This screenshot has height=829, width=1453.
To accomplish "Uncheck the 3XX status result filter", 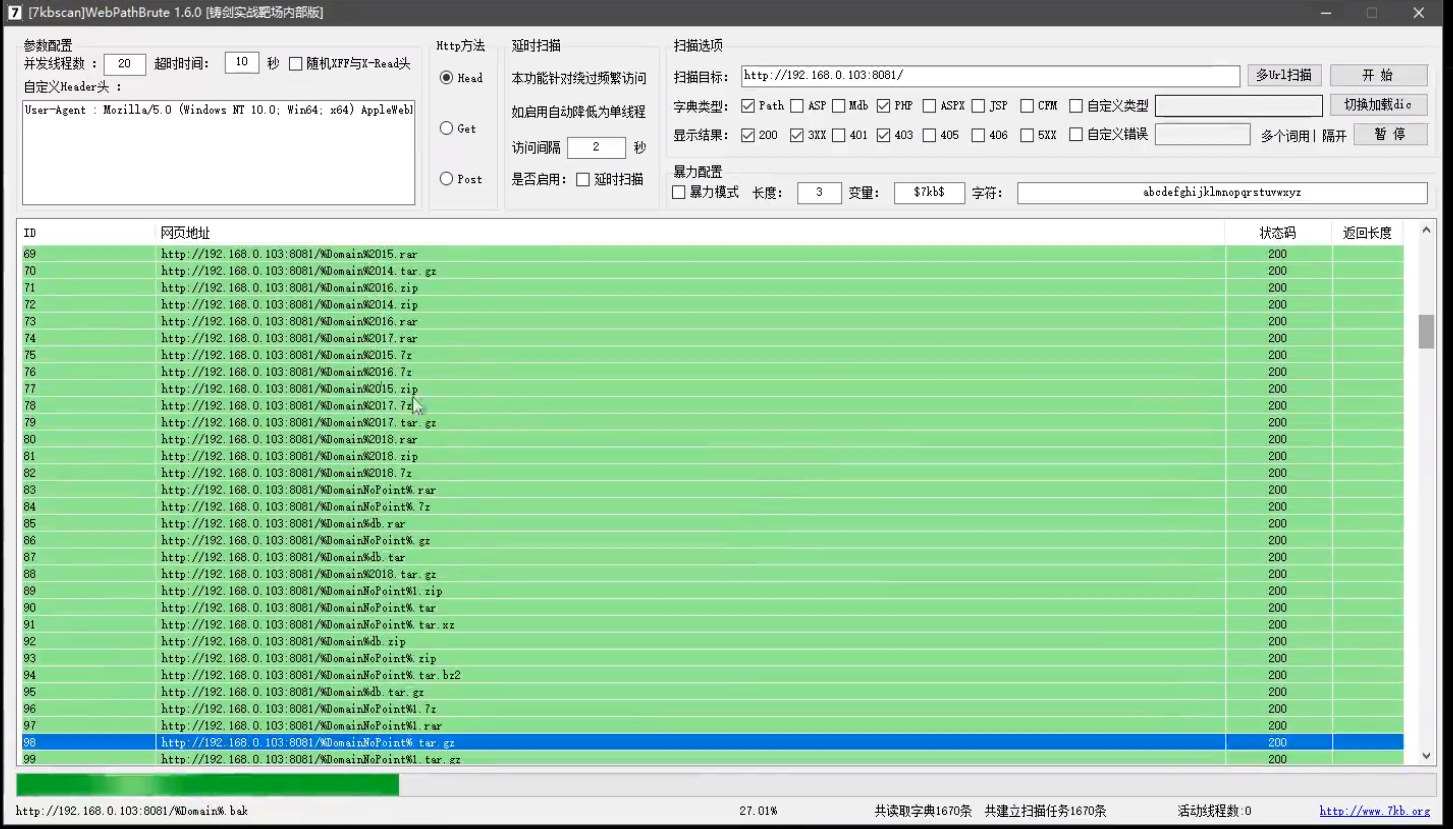I will coord(797,135).
